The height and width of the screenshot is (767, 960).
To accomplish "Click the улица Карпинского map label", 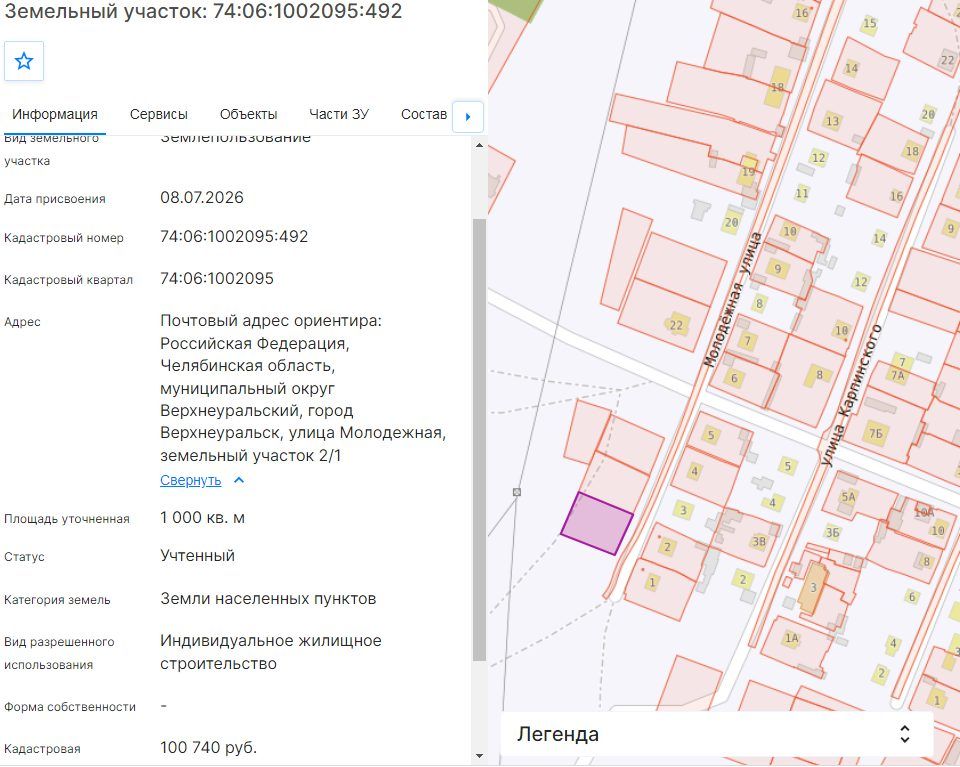I will 851,395.
